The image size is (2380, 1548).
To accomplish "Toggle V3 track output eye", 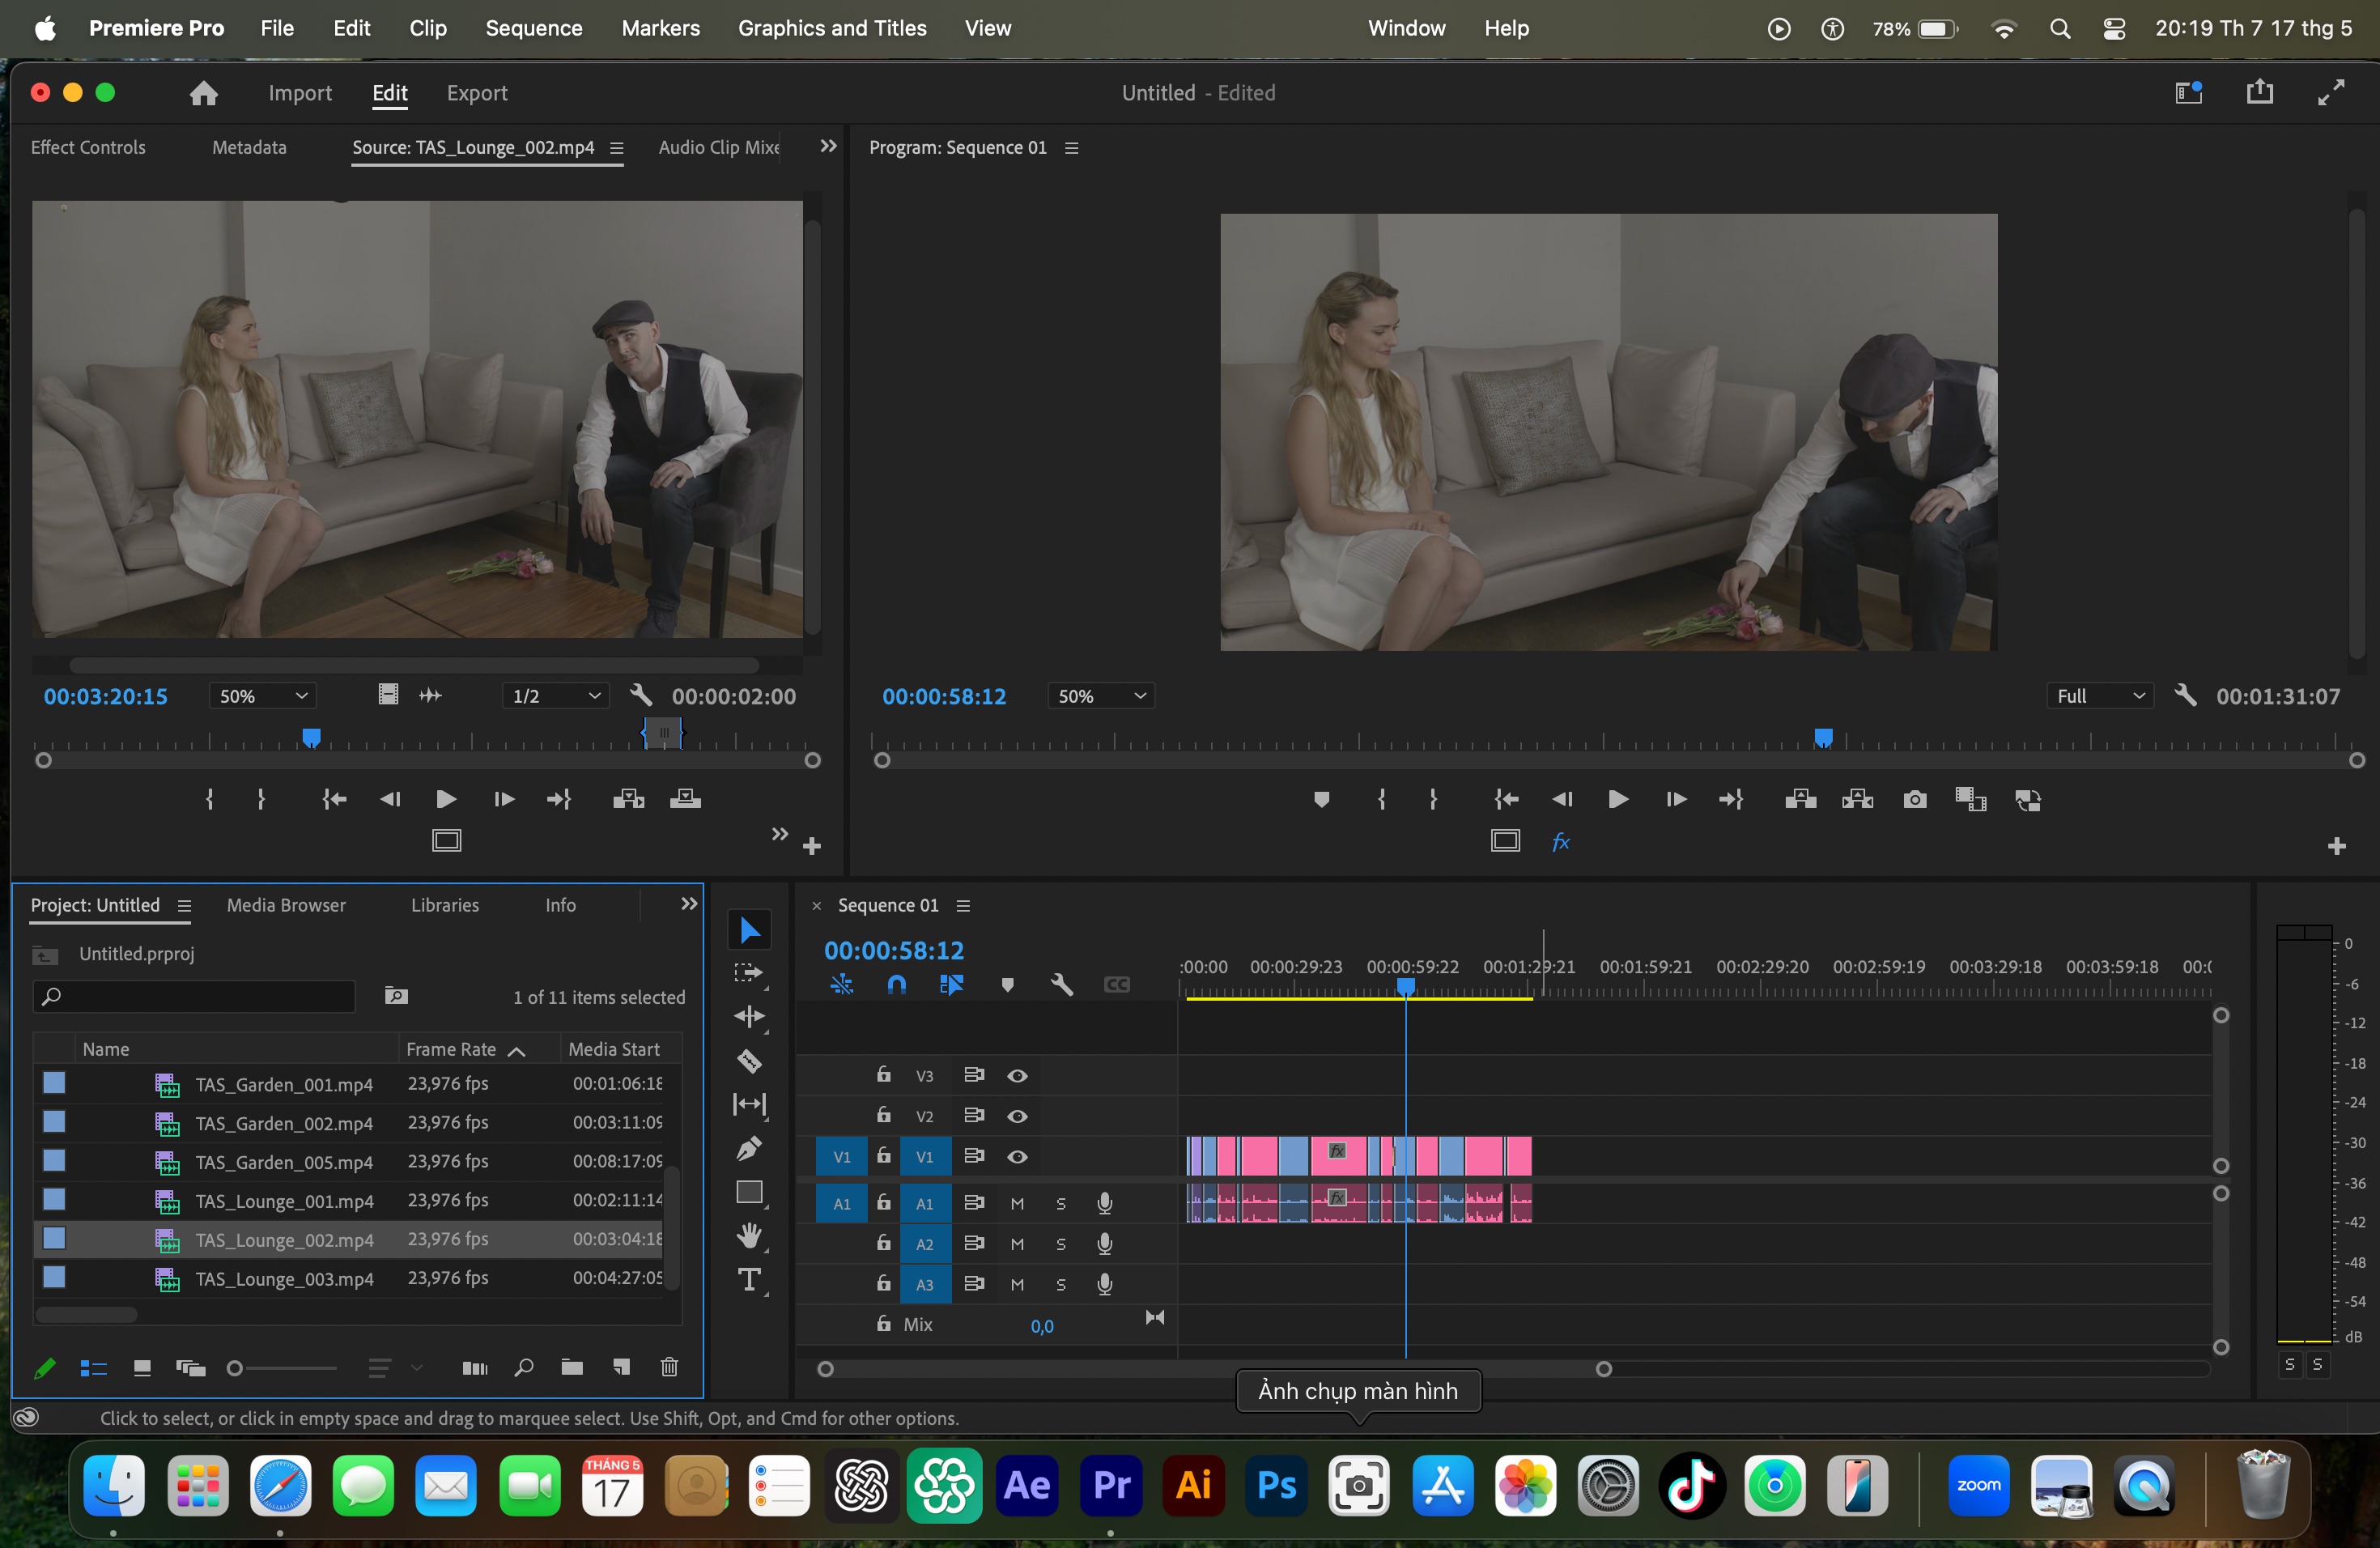I will point(1017,1076).
